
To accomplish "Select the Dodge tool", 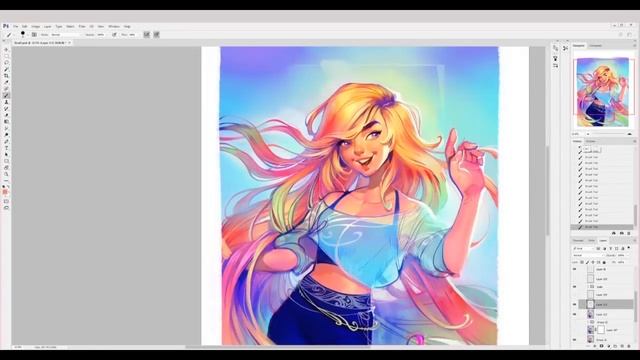I will [x=6, y=135].
